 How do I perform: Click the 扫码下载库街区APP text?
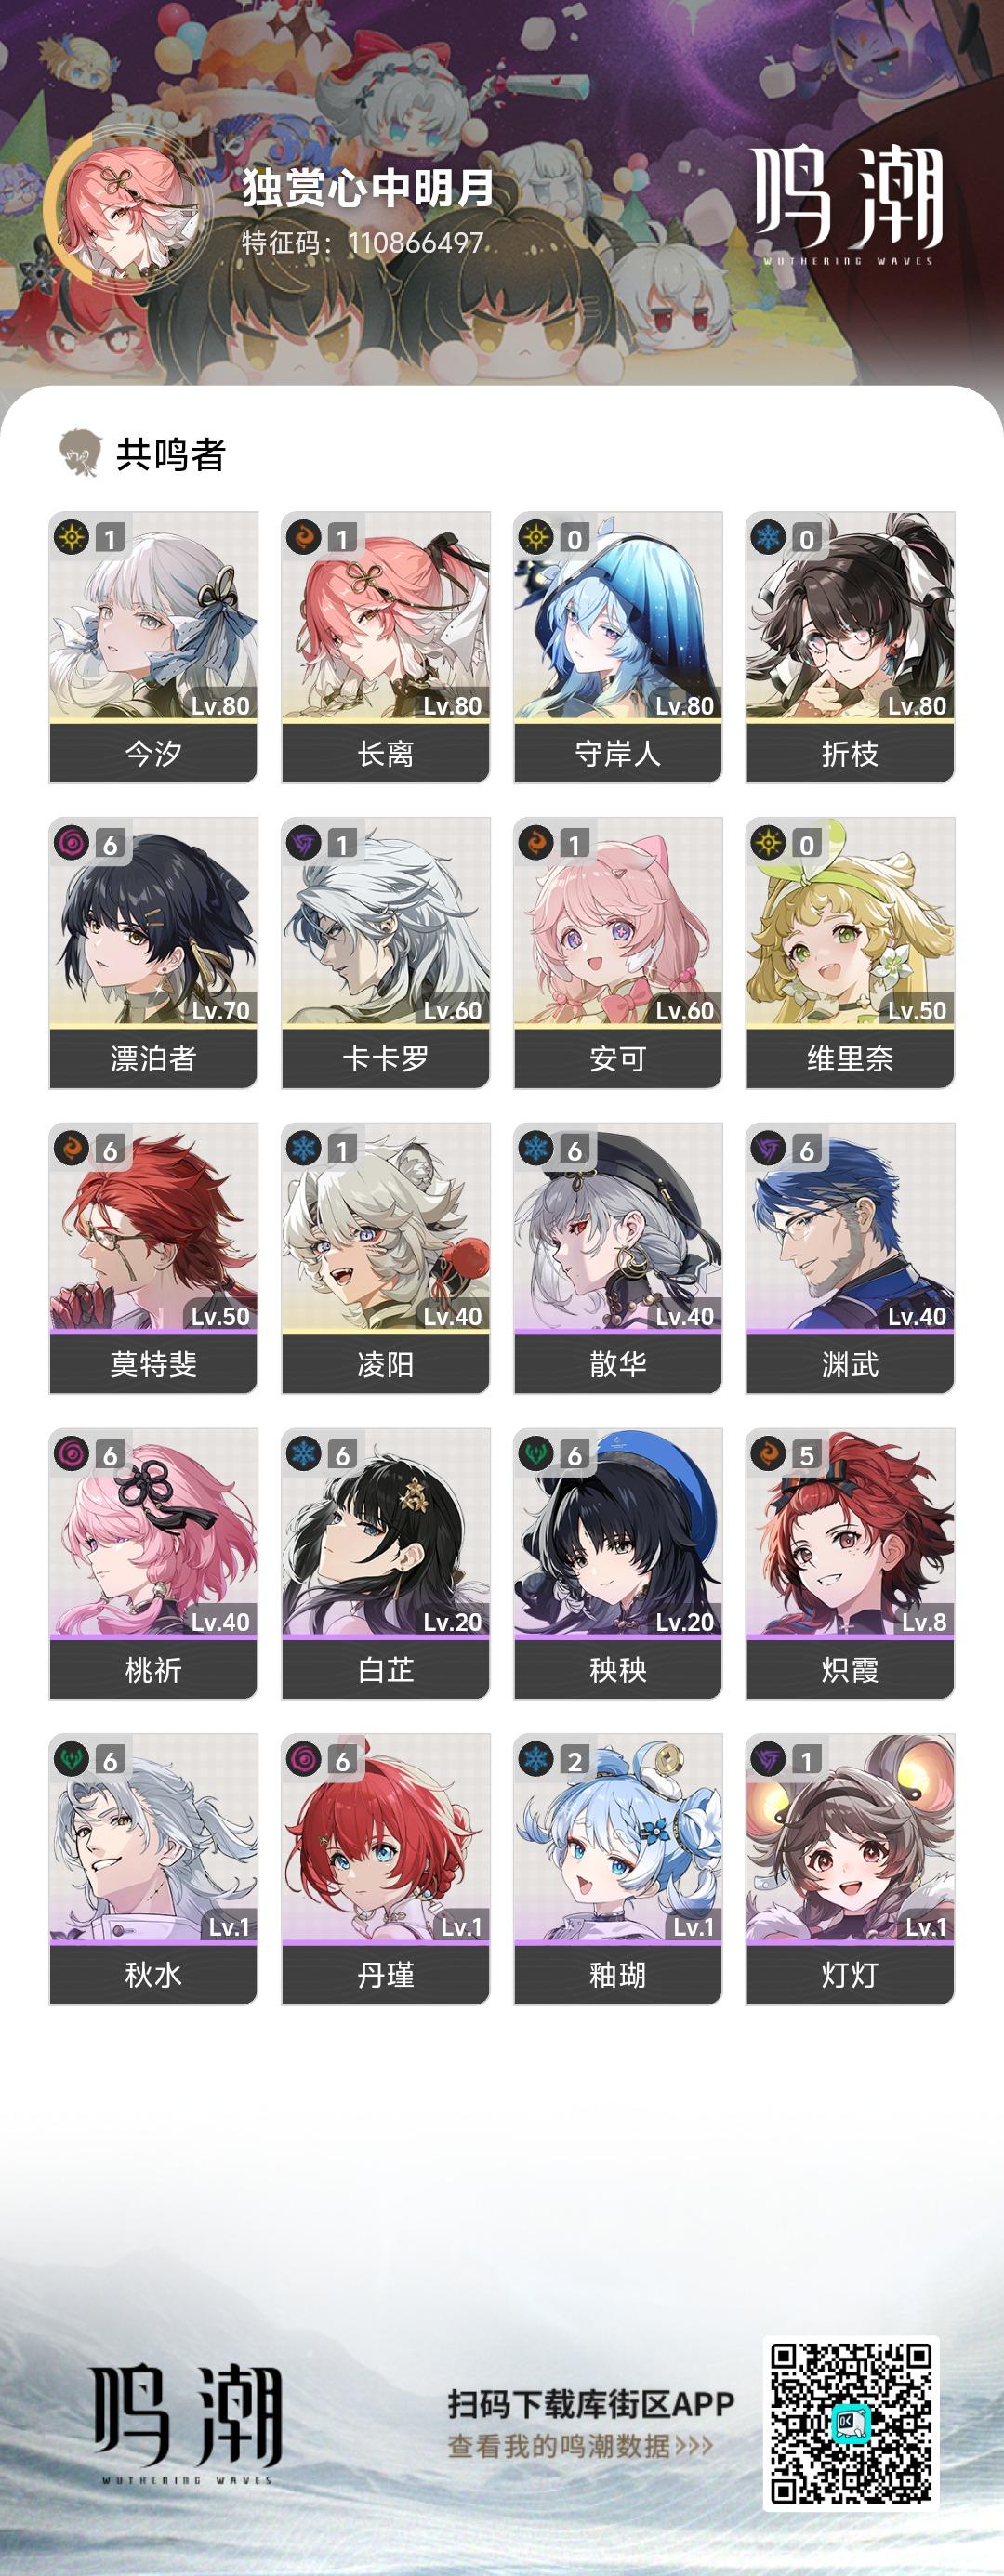(x=591, y=2403)
